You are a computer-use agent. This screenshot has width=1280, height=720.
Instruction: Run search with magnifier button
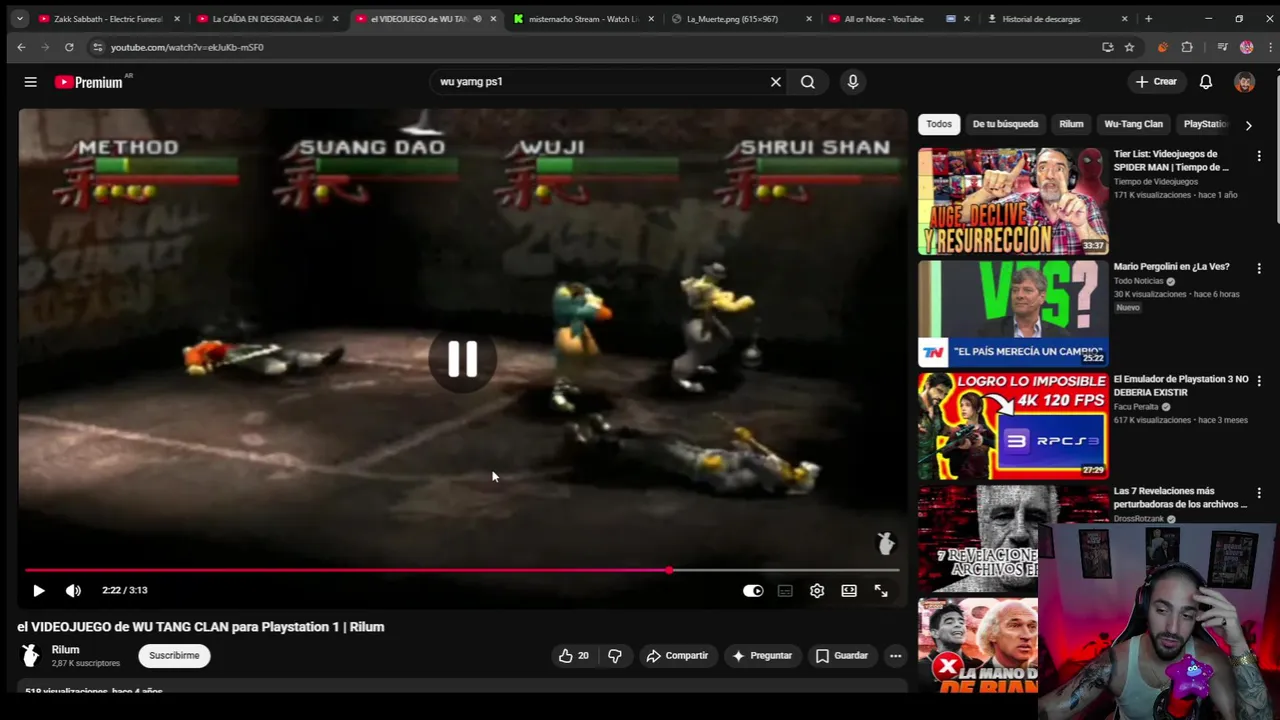pyautogui.click(x=808, y=82)
